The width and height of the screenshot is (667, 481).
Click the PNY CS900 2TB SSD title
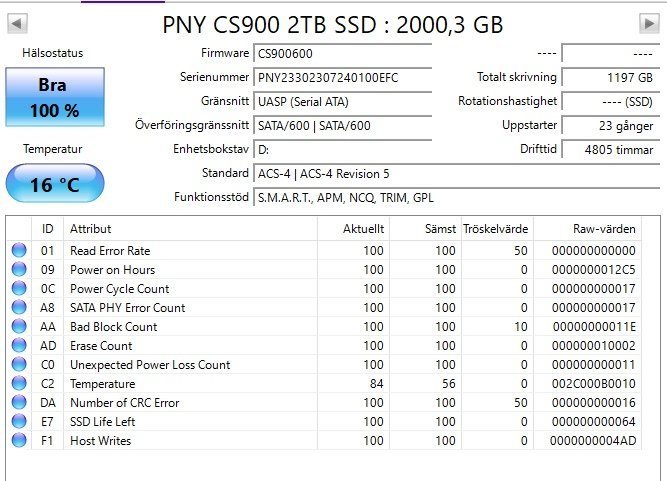coord(333,25)
